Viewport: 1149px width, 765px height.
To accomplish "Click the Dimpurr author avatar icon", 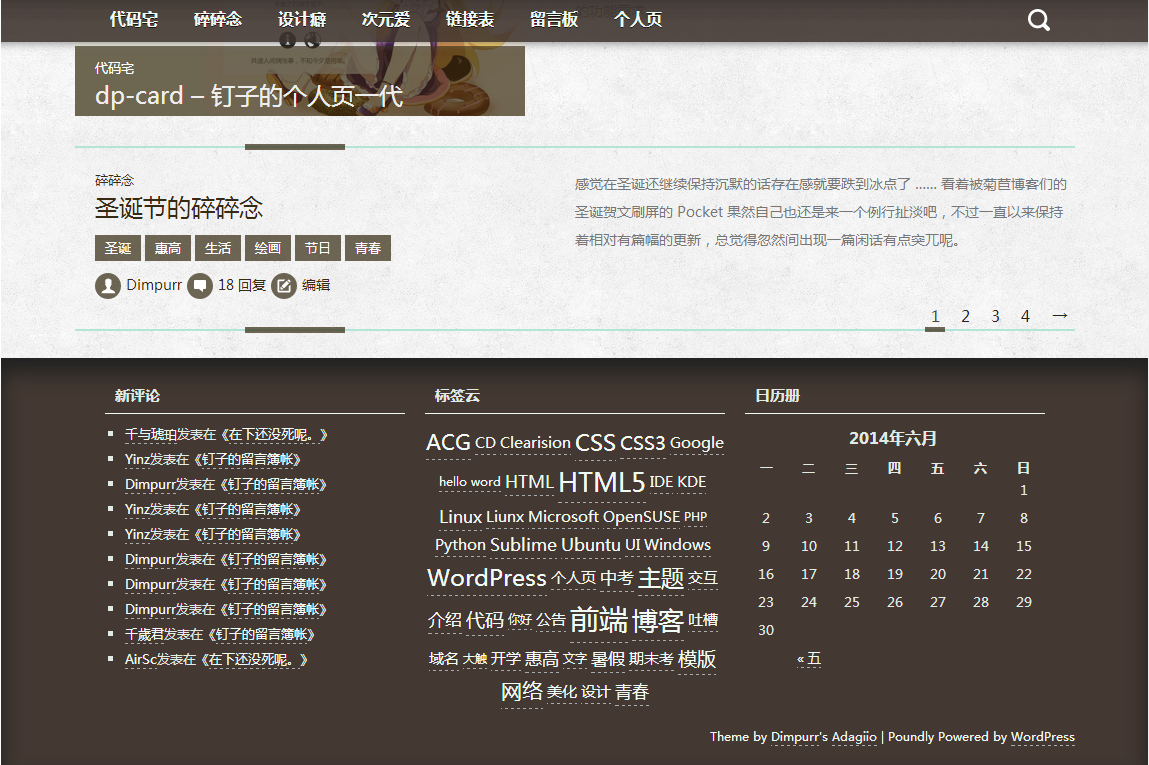I will pos(108,286).
